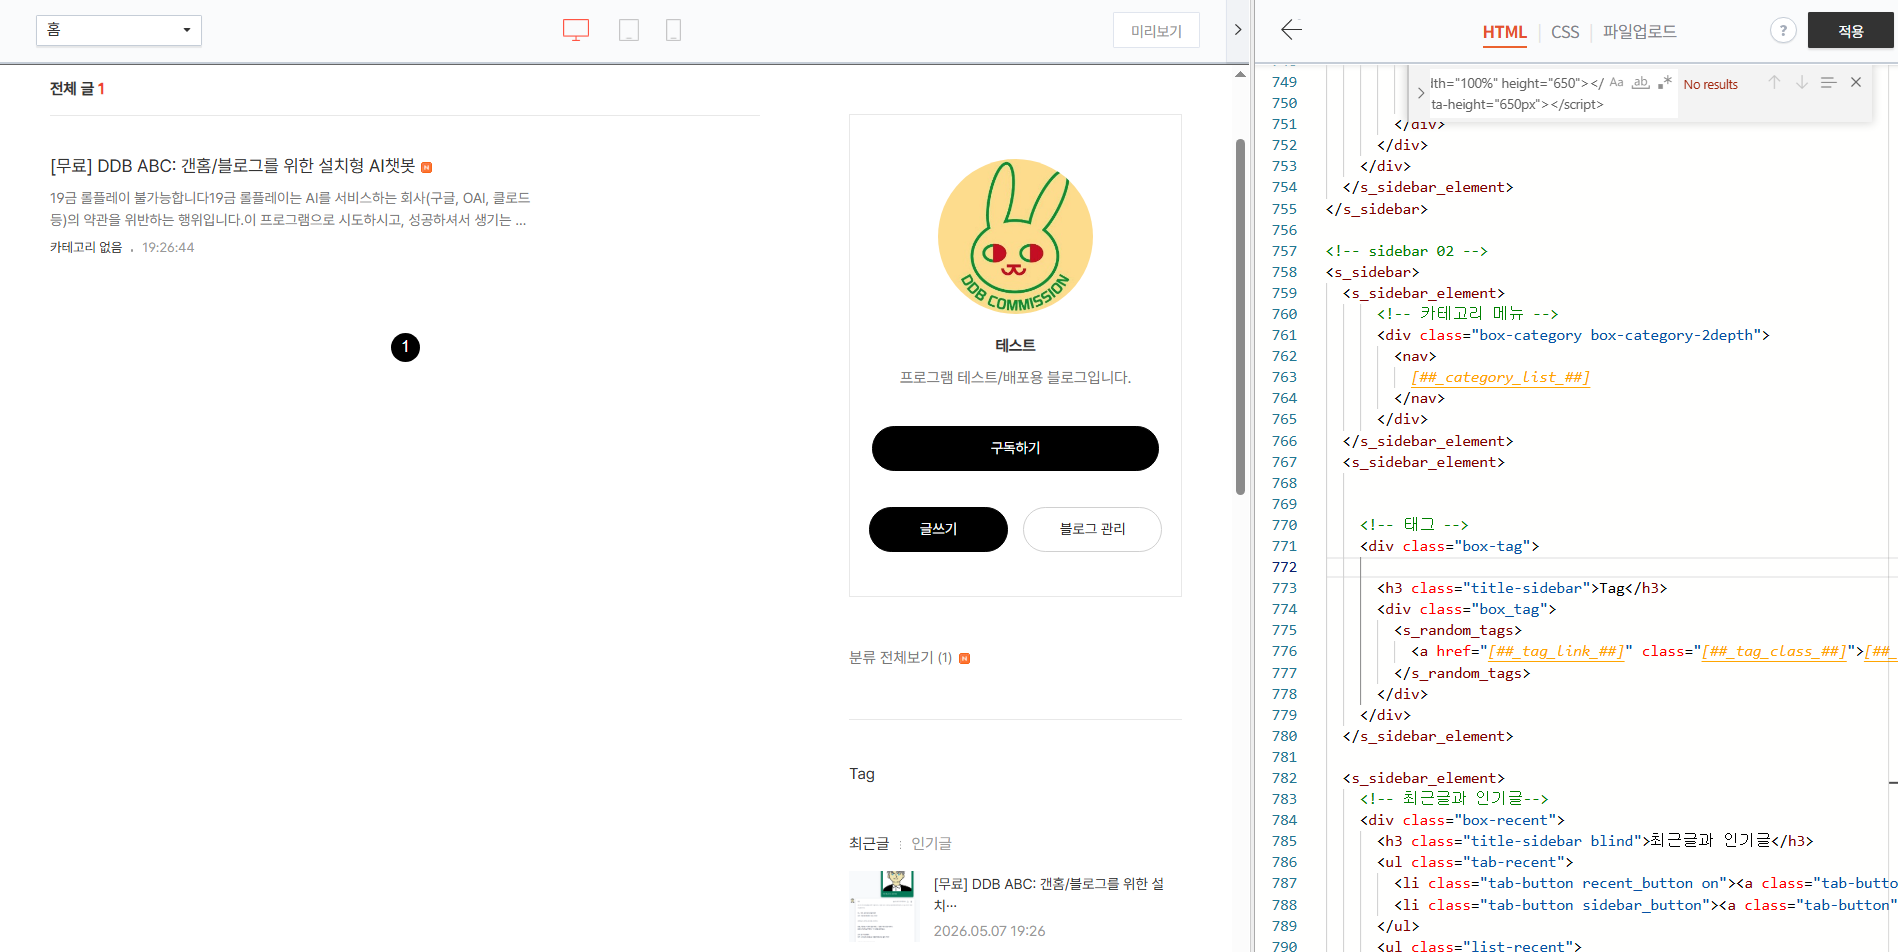Click the post timestamp 19:26:44
This screenshot has width=1898, height=952.
(x=168, y=247)
